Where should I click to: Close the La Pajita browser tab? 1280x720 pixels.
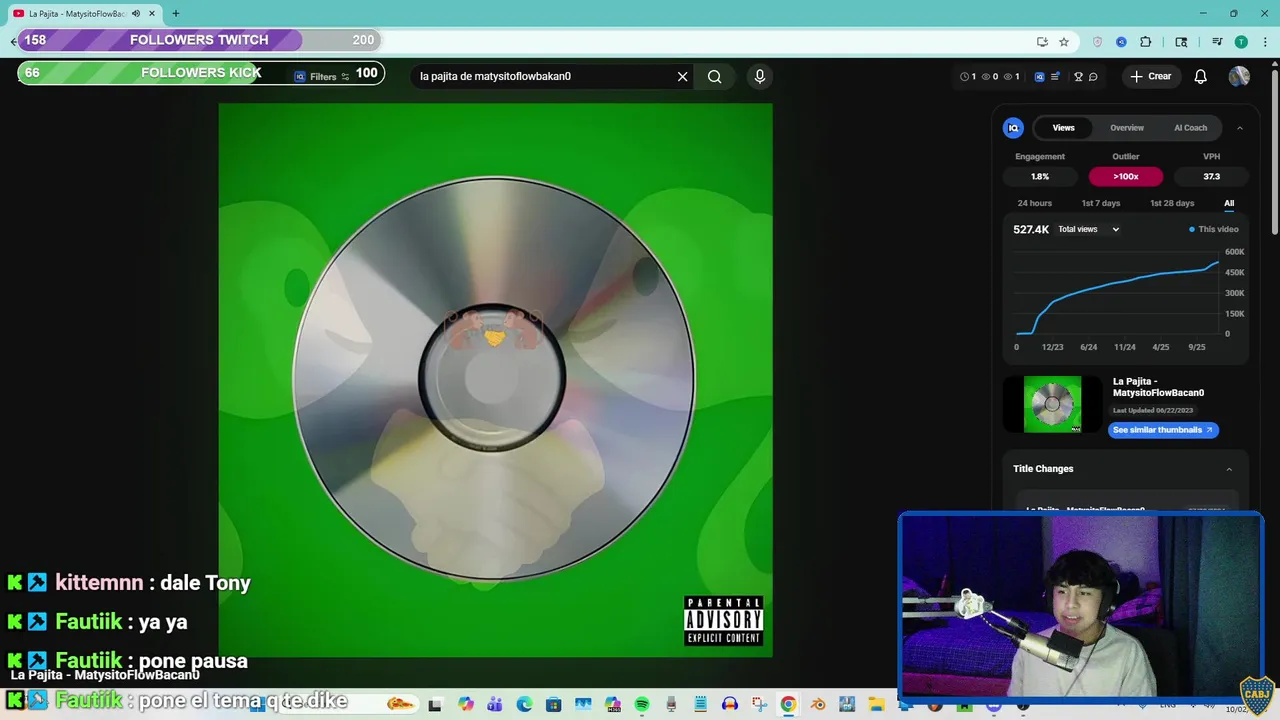point(152,14)
